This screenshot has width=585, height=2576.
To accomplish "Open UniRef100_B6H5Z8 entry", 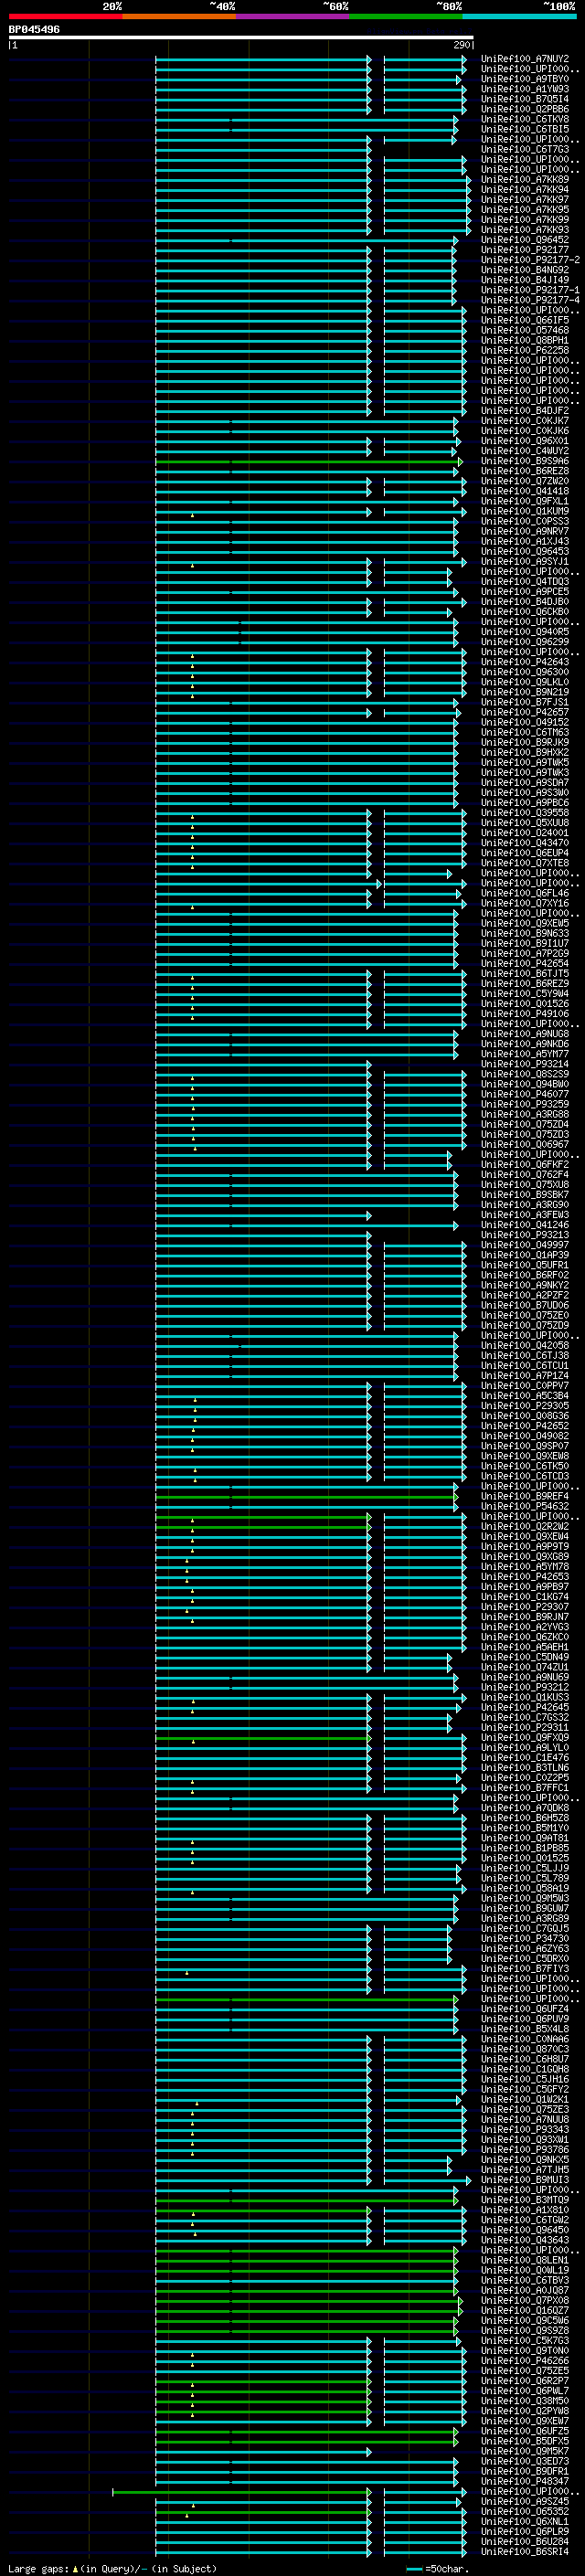I will click(x=525, y=1818).
